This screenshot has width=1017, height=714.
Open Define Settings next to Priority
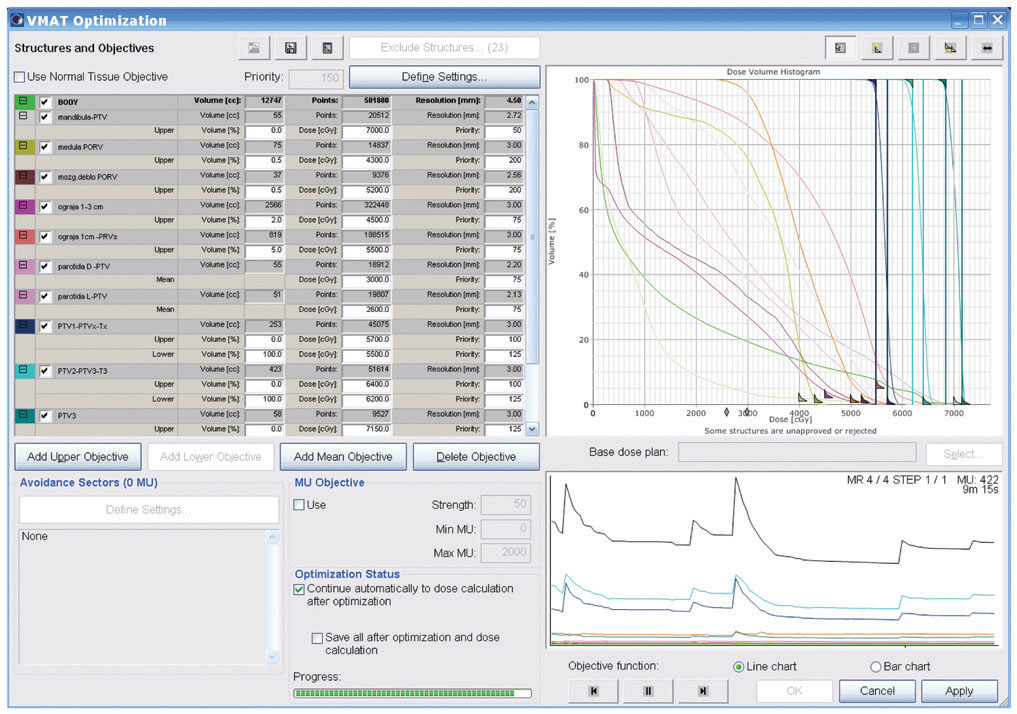[x=444, y=77]
